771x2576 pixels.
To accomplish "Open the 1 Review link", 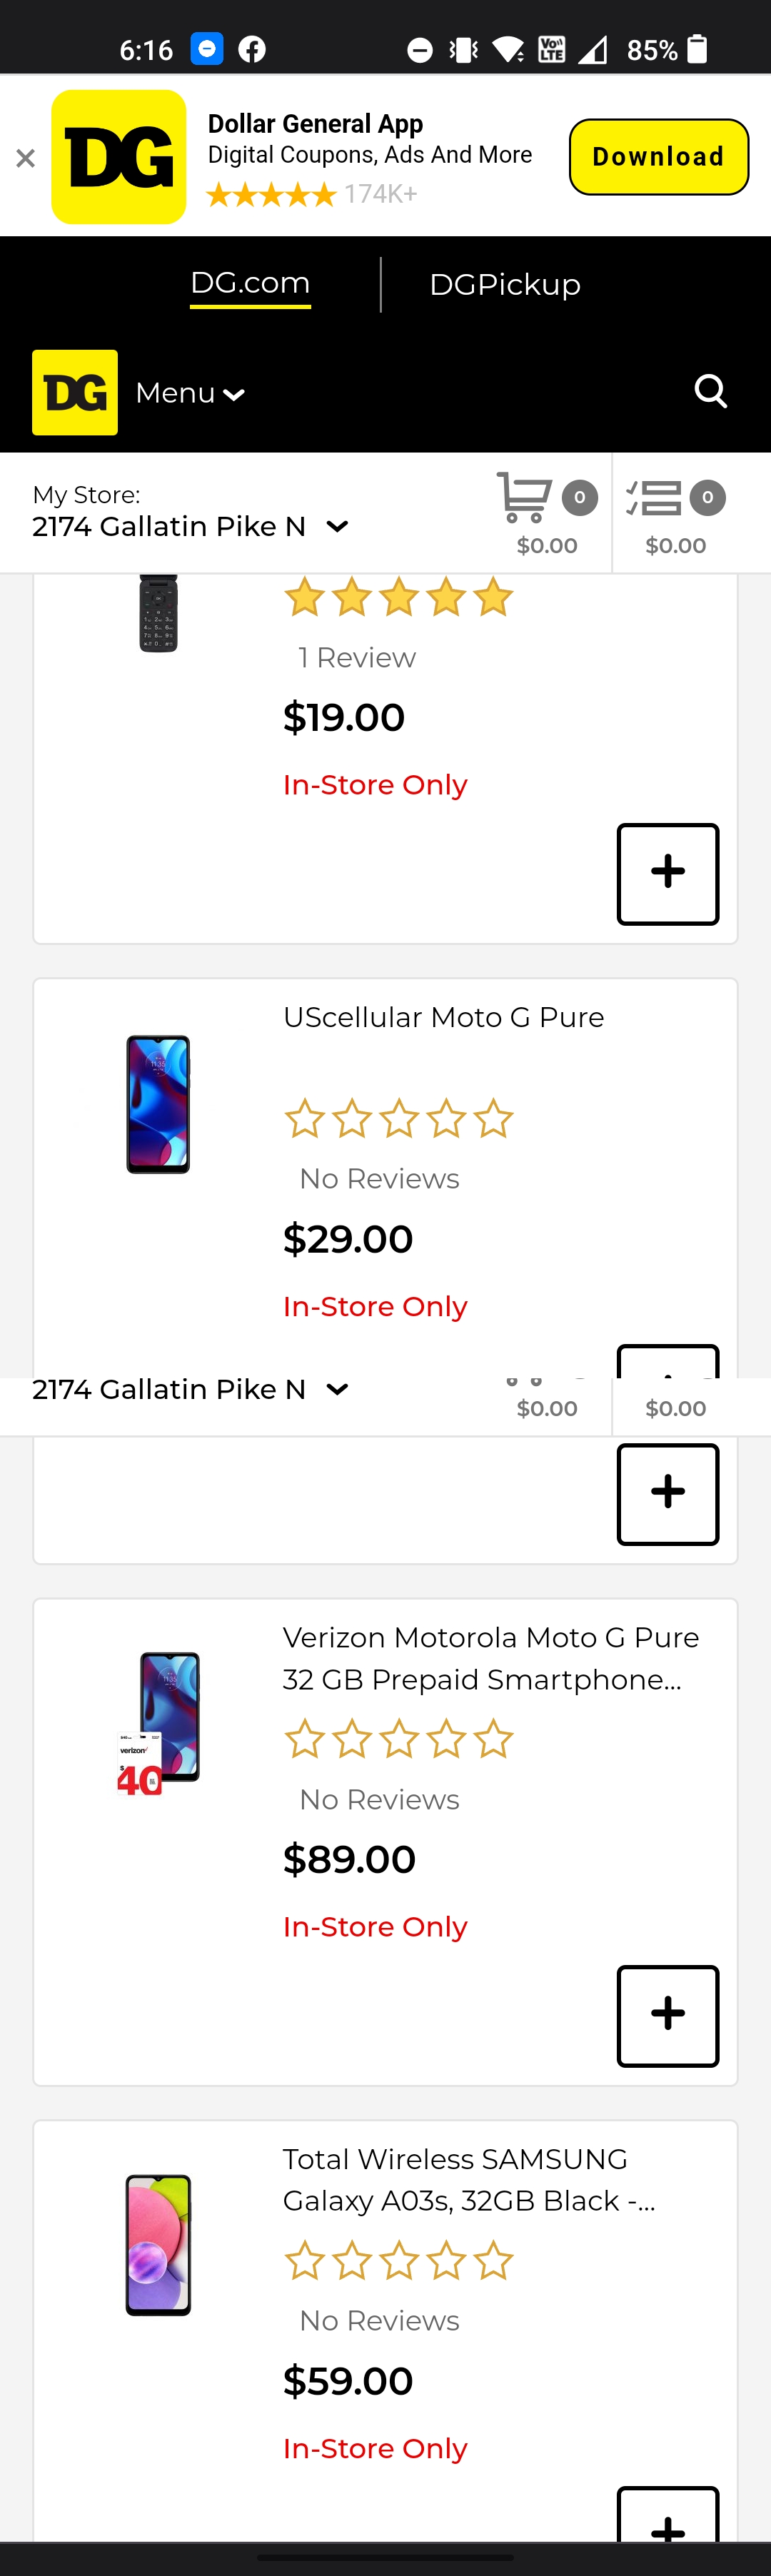I will pyautogui.click(x=357, y=658).
